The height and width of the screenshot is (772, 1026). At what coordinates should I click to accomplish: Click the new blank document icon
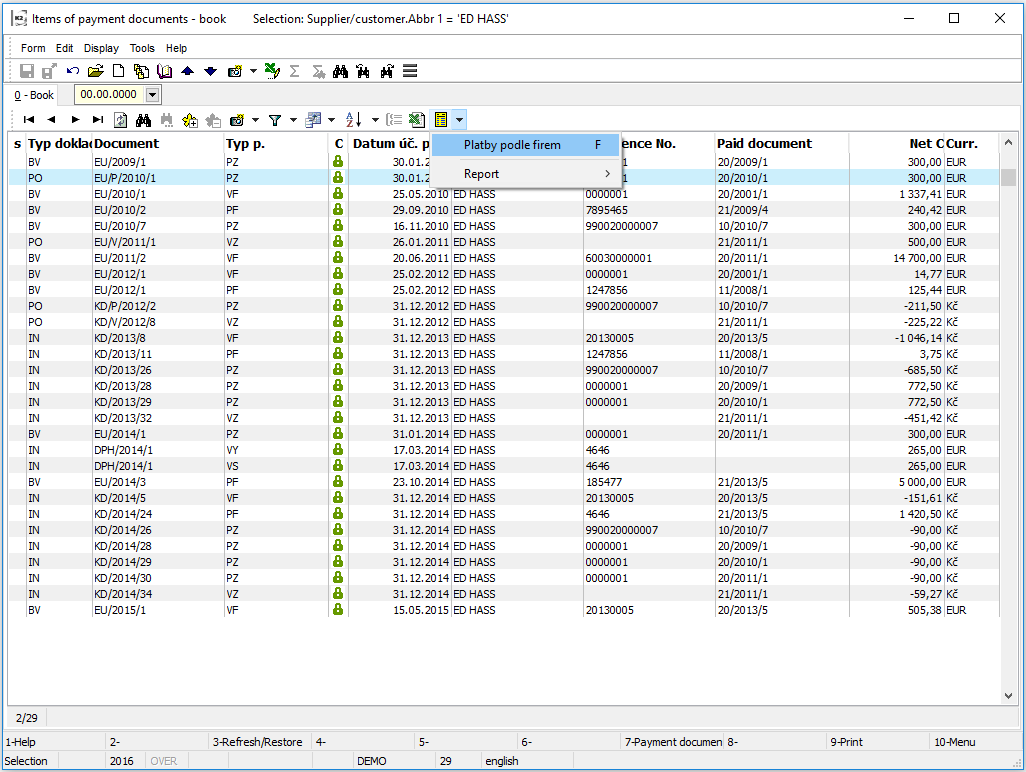tap(118, 71)
